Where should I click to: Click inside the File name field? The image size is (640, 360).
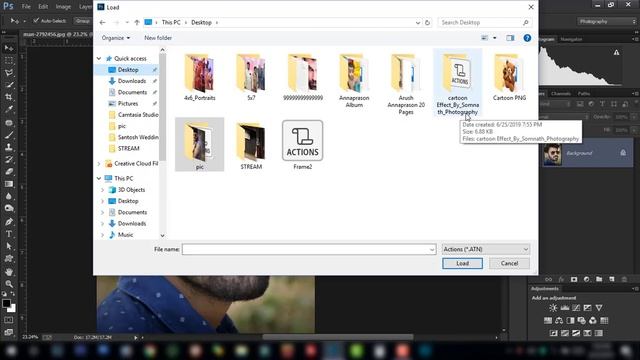[x=309, y=249]
